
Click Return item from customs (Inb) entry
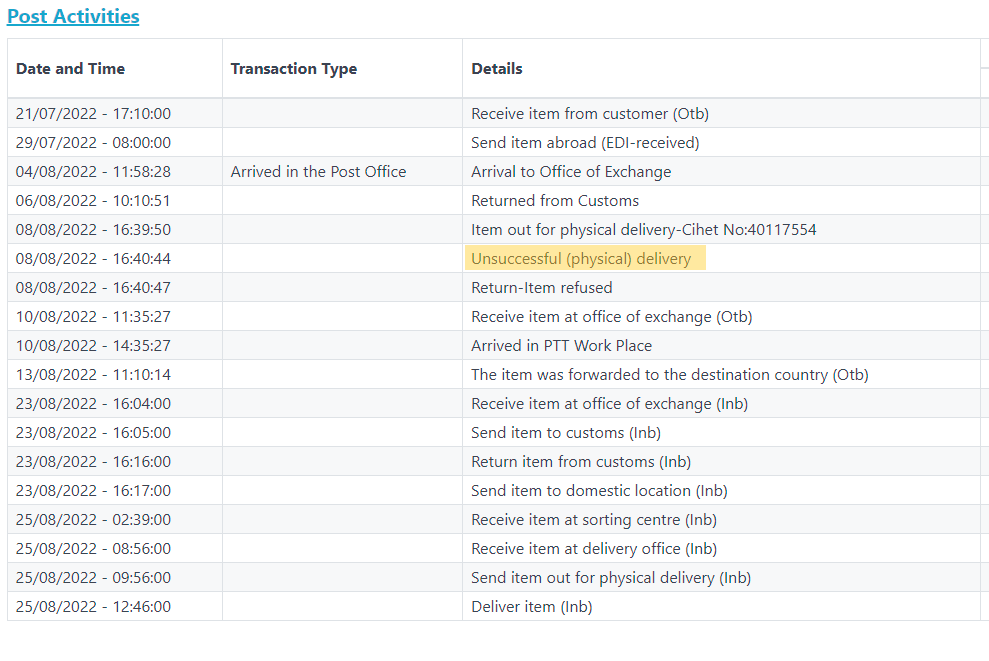(x=581, y=462)
